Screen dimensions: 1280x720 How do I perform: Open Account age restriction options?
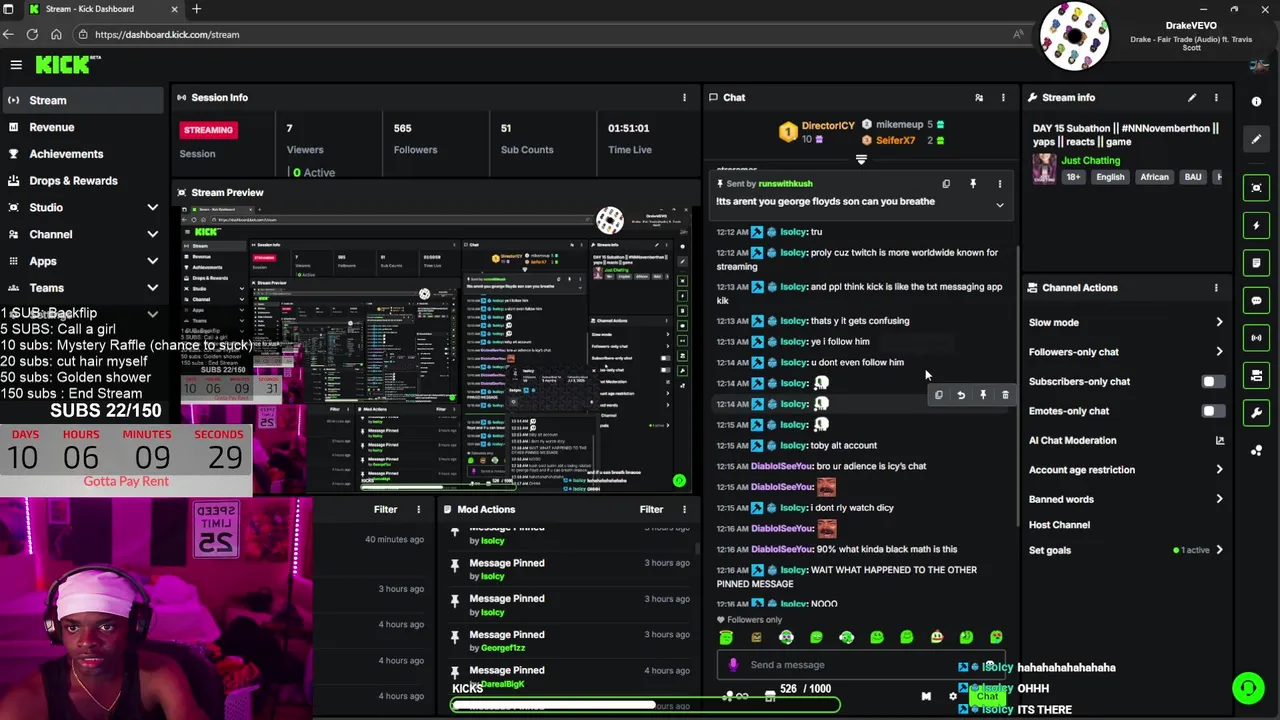point(1219,470)
